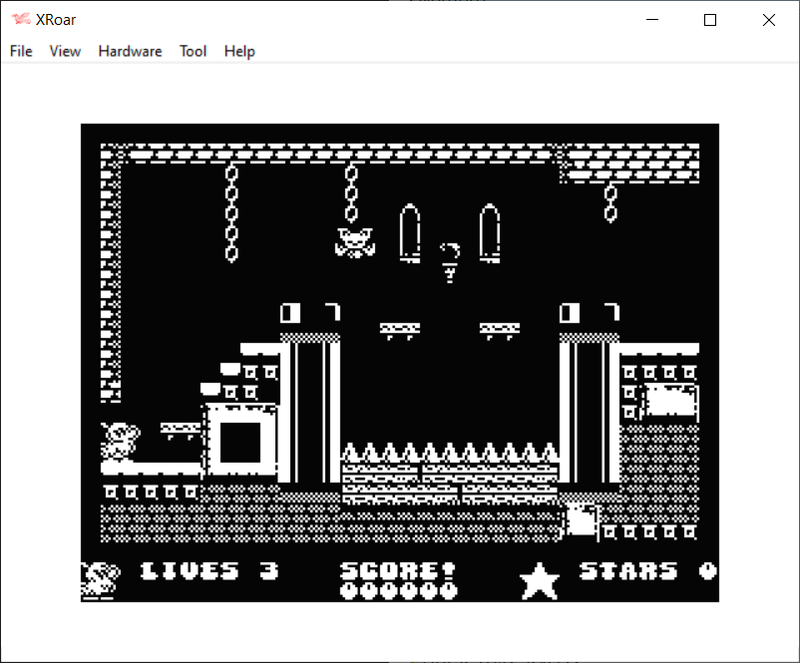
Task: Click the LIVES 3 counter text
Action: (209, 571)
